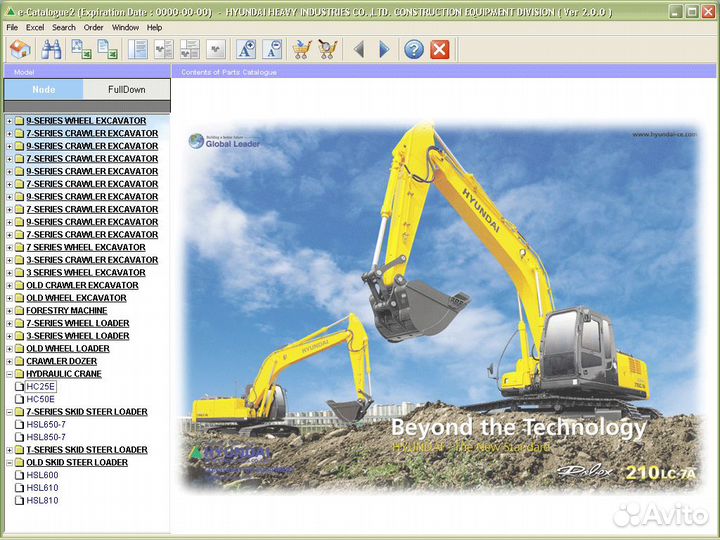Click the HC25E document icon
720x540 pixels.
click(19, 387)
